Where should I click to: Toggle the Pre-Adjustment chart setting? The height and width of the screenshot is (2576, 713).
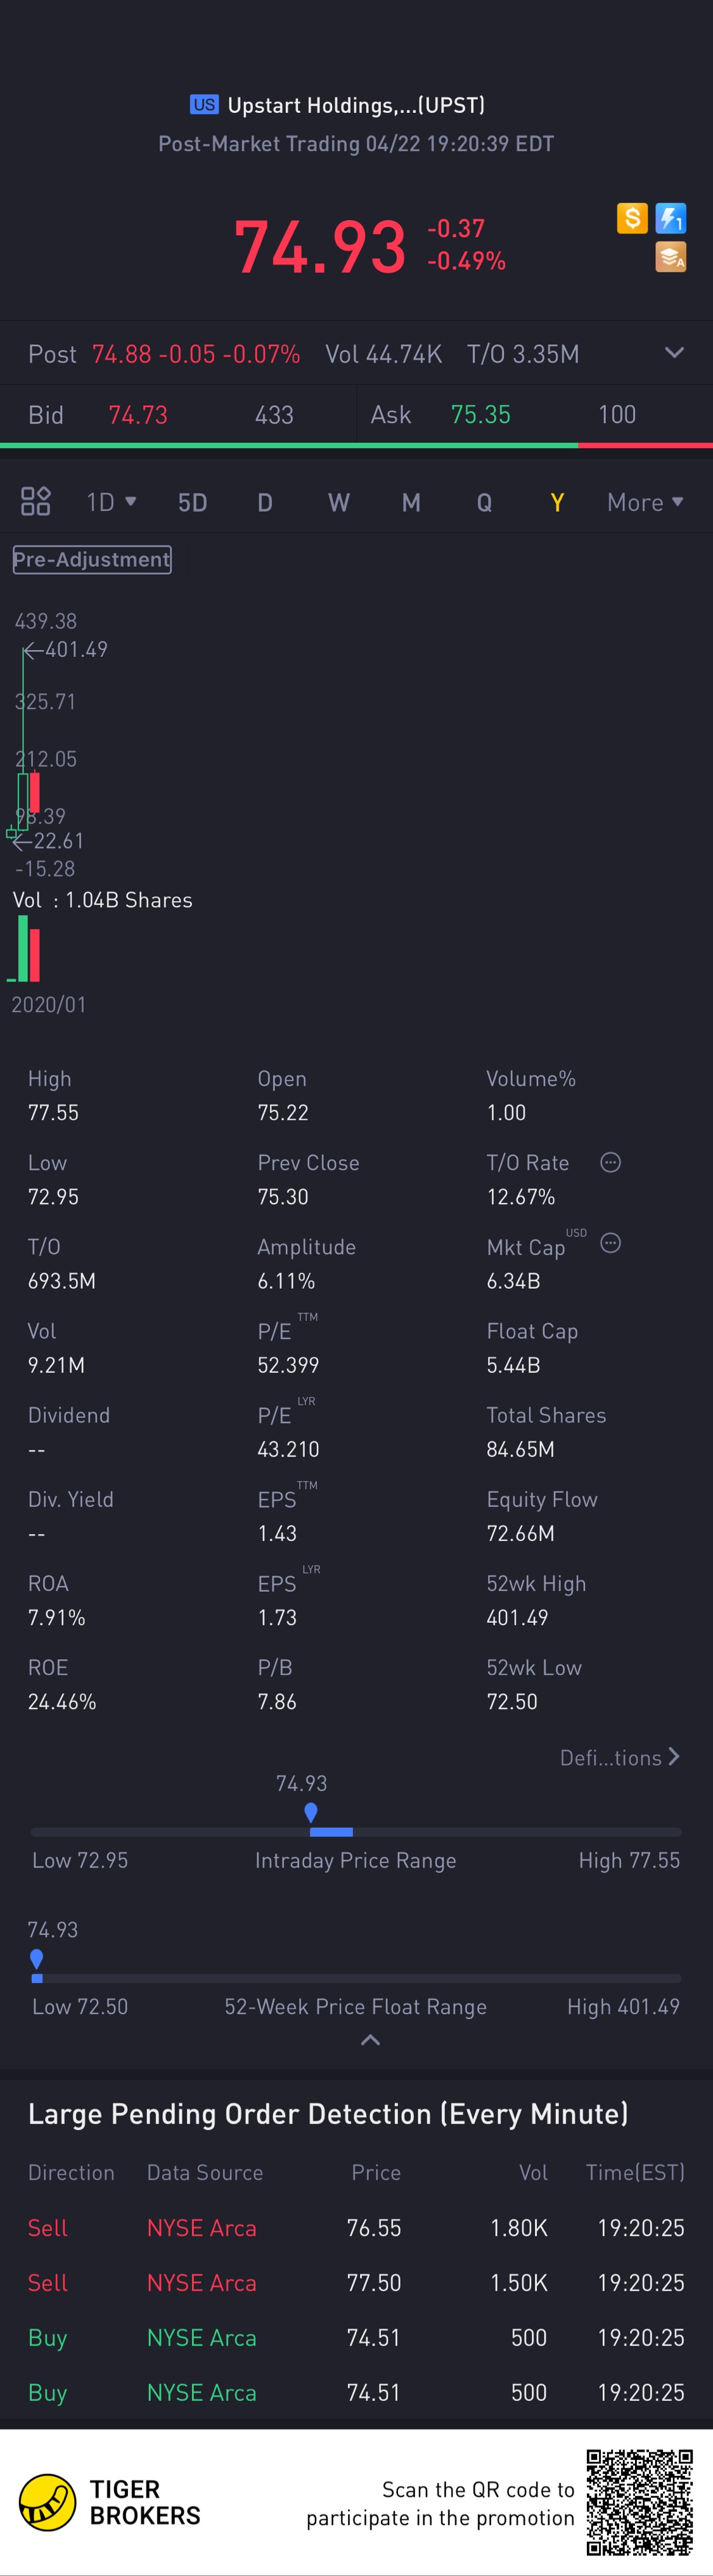pos(92,559)
